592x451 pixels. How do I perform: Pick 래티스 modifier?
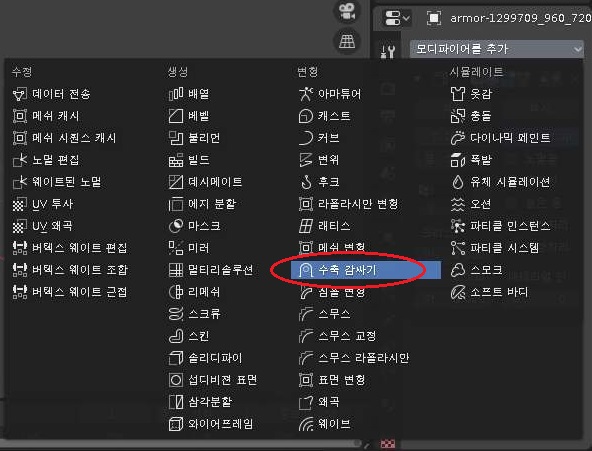coord(325,226)
